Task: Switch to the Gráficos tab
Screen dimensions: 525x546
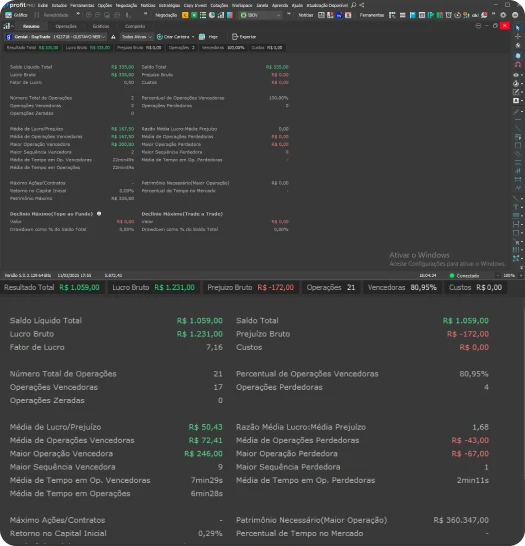Action: tap(101, 26)
